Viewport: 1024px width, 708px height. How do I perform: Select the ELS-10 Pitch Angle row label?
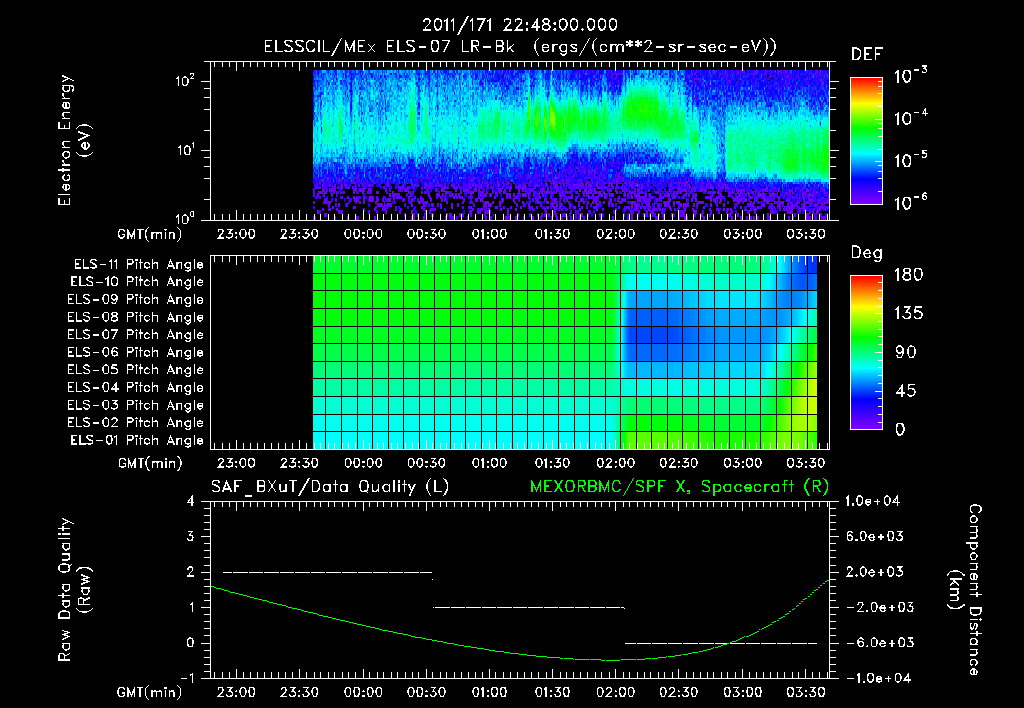click(137, 282)
